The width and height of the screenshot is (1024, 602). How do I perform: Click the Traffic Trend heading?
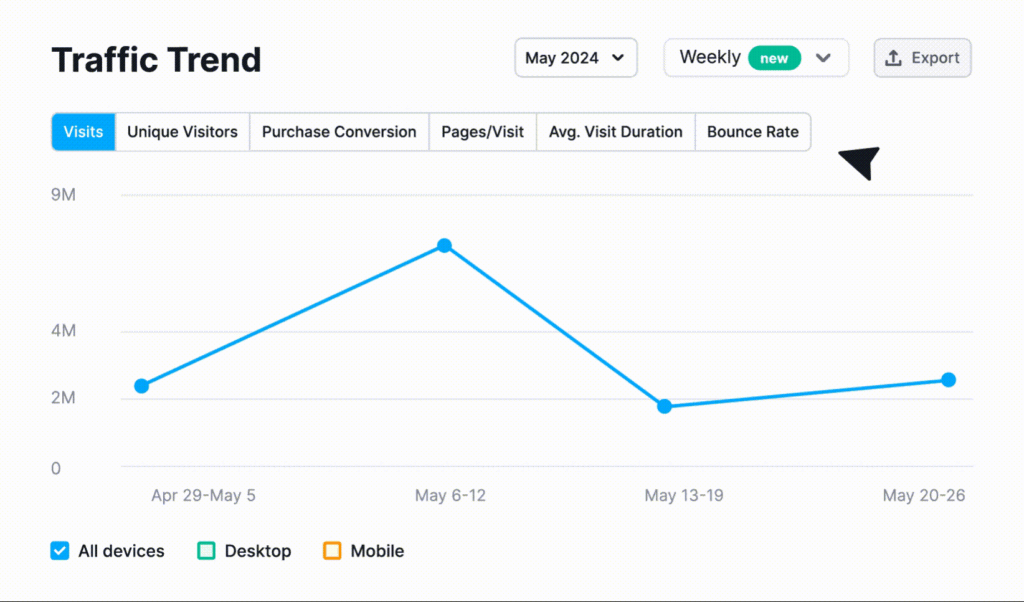156,60
